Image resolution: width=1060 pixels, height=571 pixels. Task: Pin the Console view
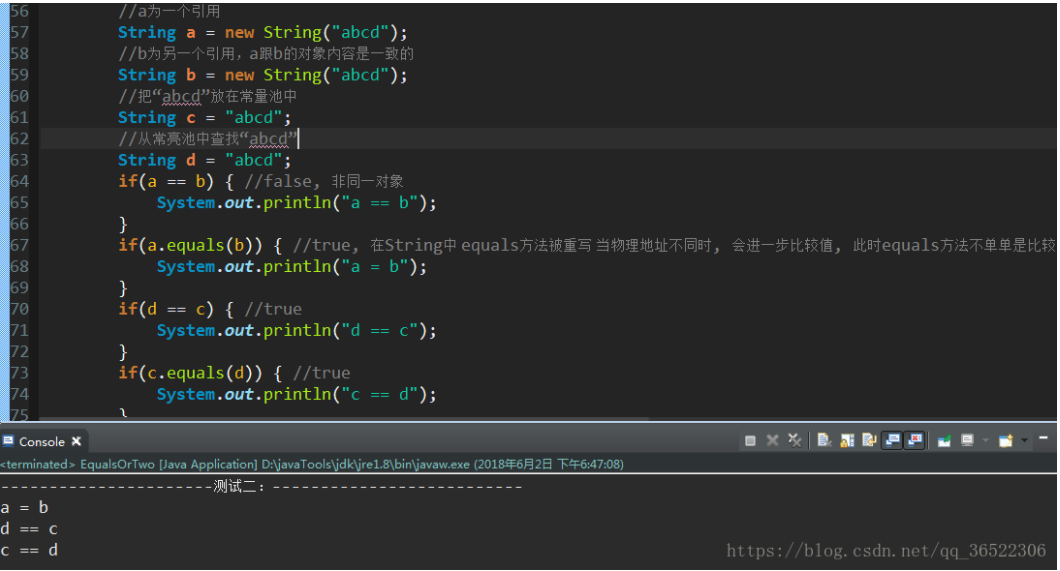pyautogui.click(x=944, y=441)
